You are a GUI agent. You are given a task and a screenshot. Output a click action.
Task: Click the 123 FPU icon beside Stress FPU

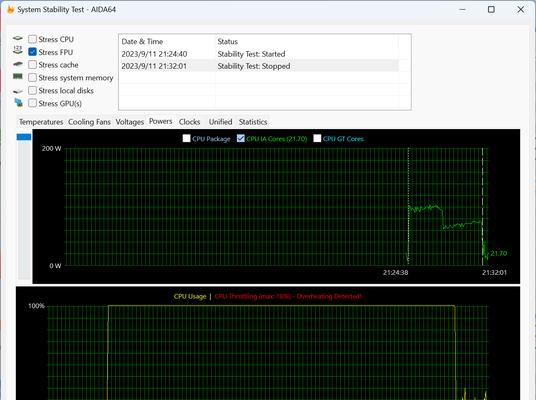(x=18, y=50)
